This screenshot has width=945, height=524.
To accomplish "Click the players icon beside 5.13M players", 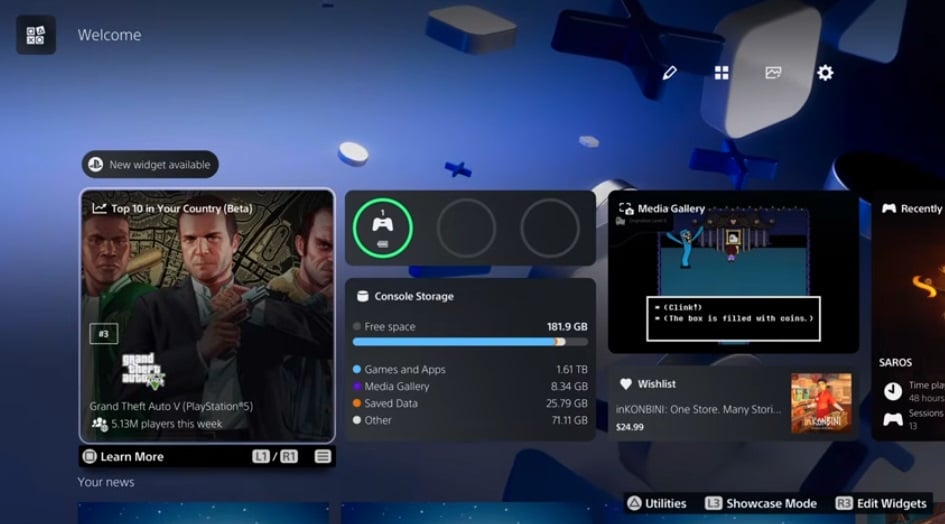I will [99, 424].
